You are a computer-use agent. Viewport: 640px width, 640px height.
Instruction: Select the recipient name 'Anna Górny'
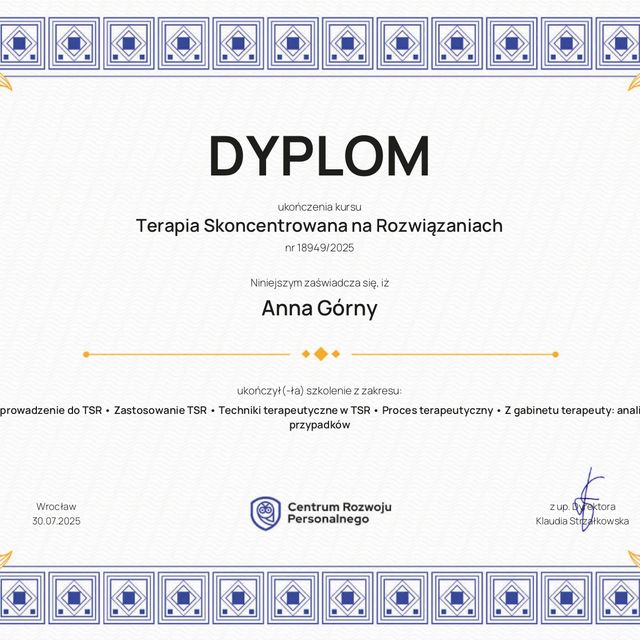(x=320, y=309)
